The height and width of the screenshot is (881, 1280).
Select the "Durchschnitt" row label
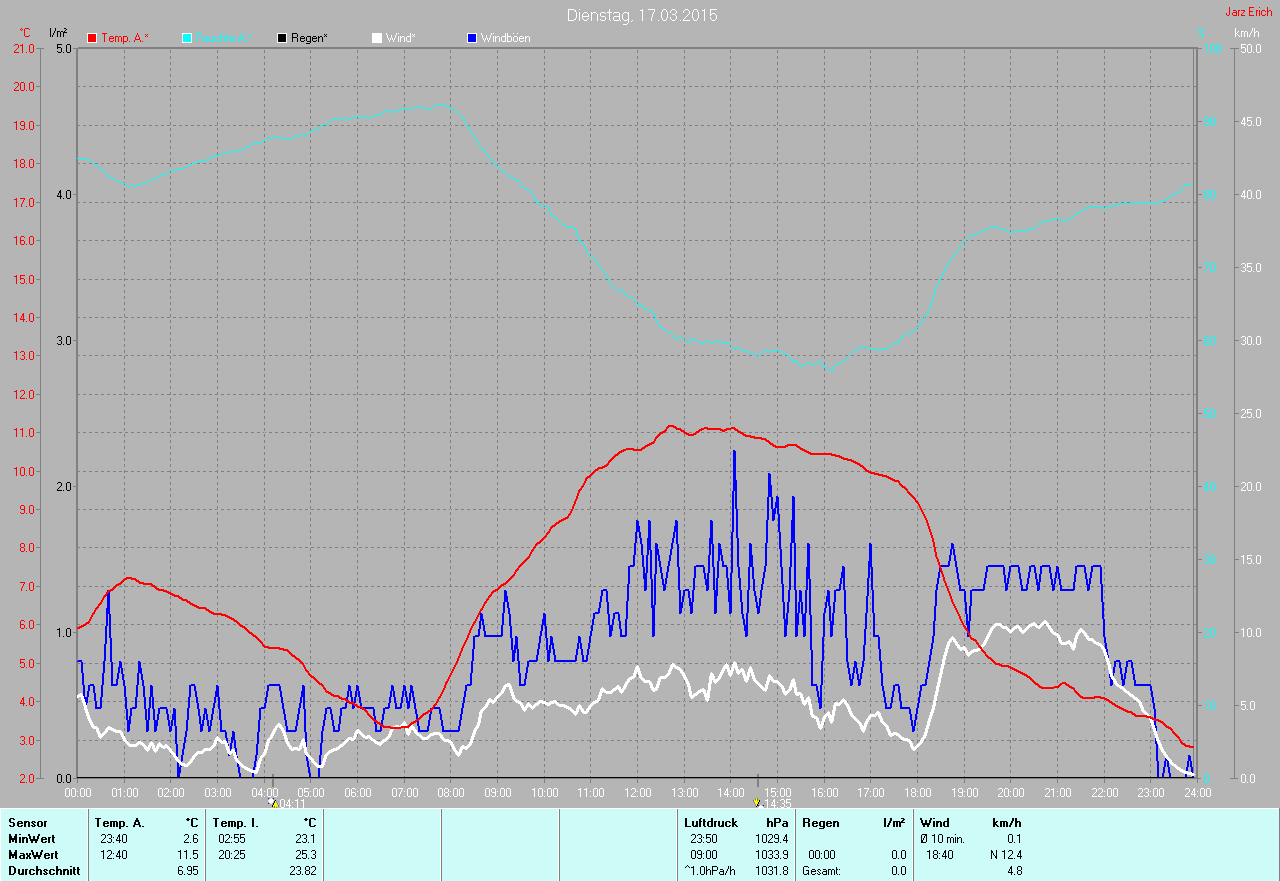pos(44,871)
